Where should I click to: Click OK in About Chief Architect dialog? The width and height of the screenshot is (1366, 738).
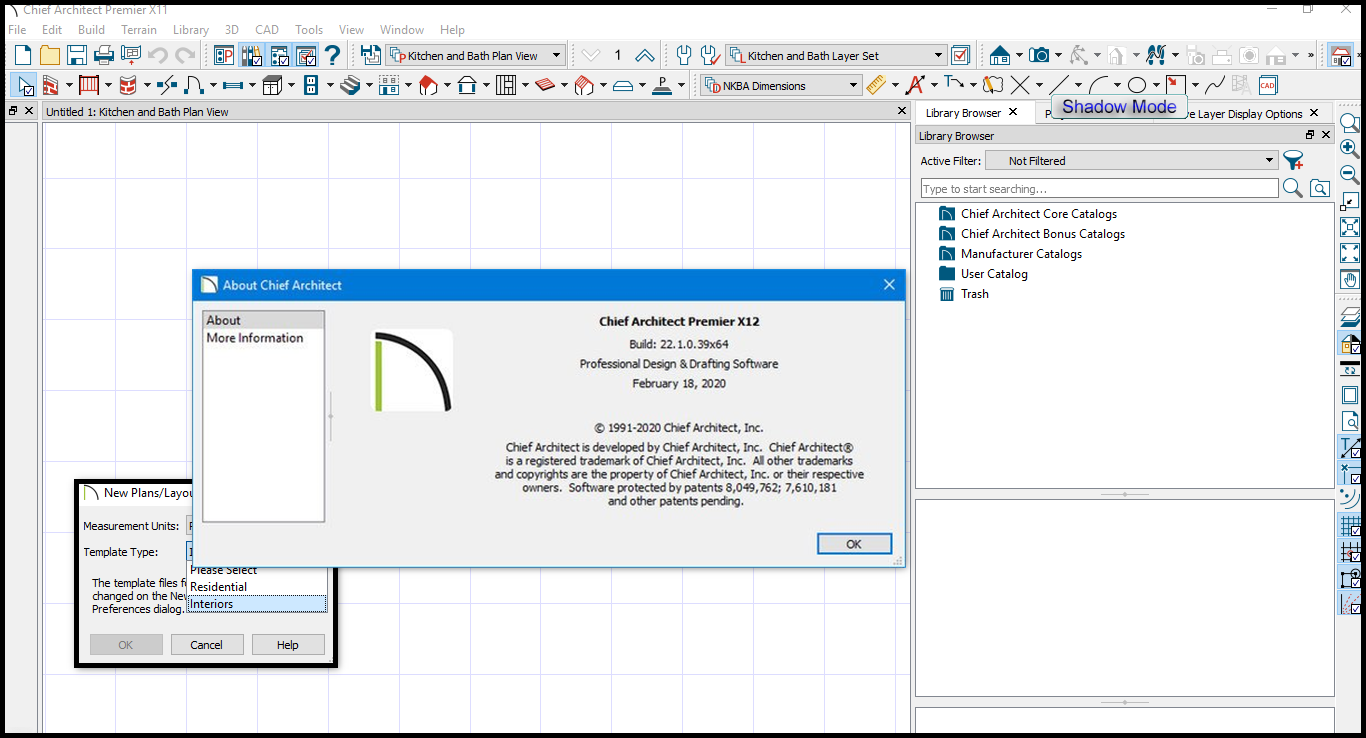(x=853, y=544)
